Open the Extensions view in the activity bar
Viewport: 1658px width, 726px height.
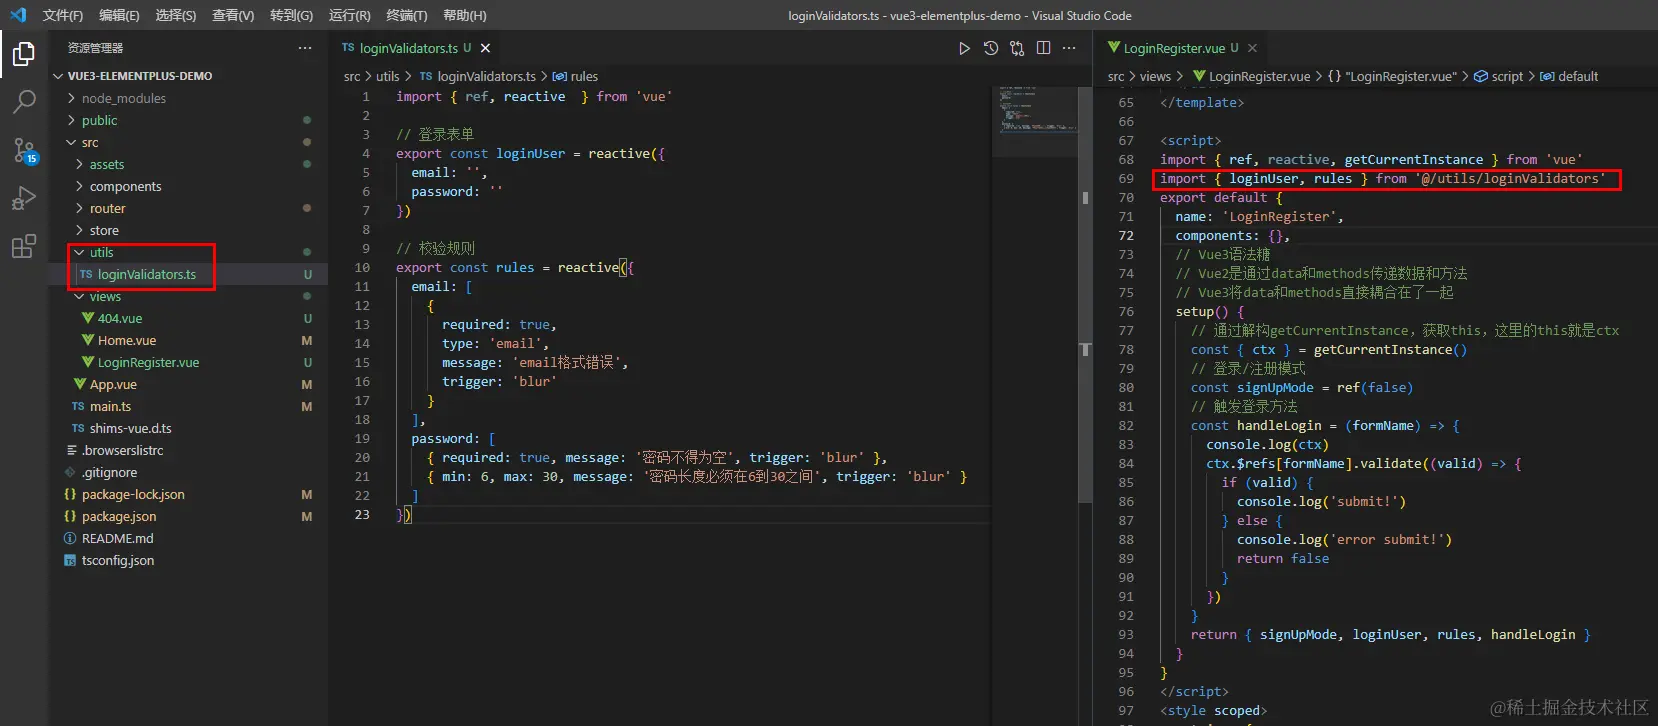pos(24,246)
